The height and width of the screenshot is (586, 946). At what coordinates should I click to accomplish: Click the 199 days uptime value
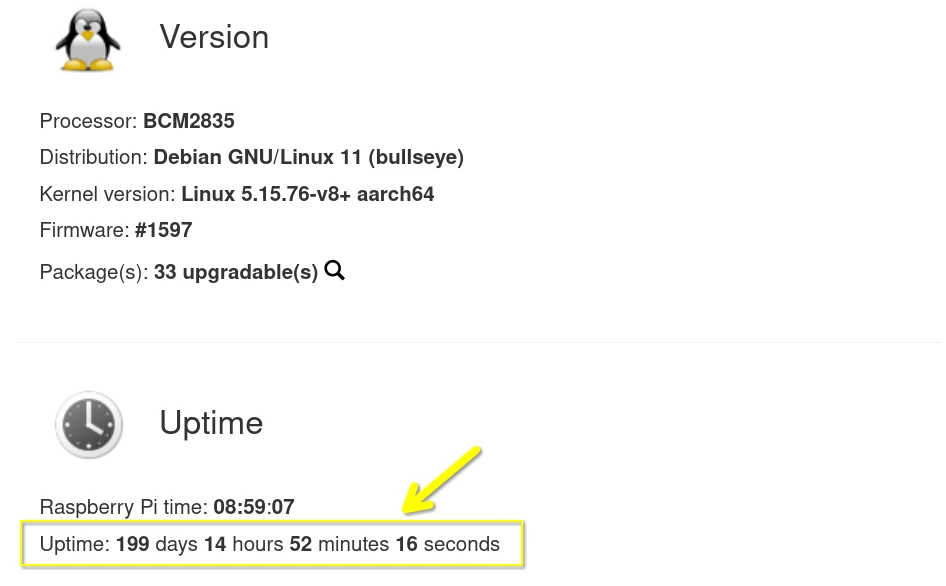(x=157, y=544)
